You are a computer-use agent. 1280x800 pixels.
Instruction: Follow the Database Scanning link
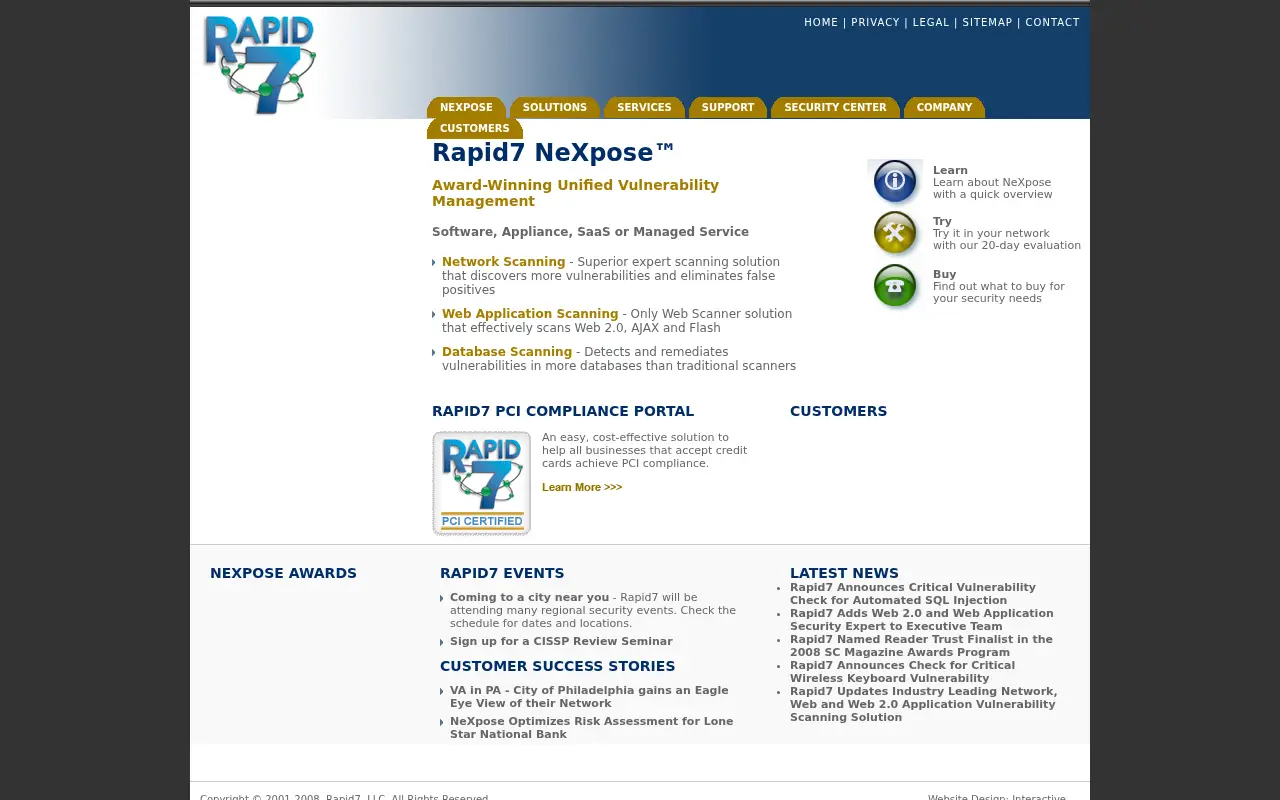click(x=507, y=352)
